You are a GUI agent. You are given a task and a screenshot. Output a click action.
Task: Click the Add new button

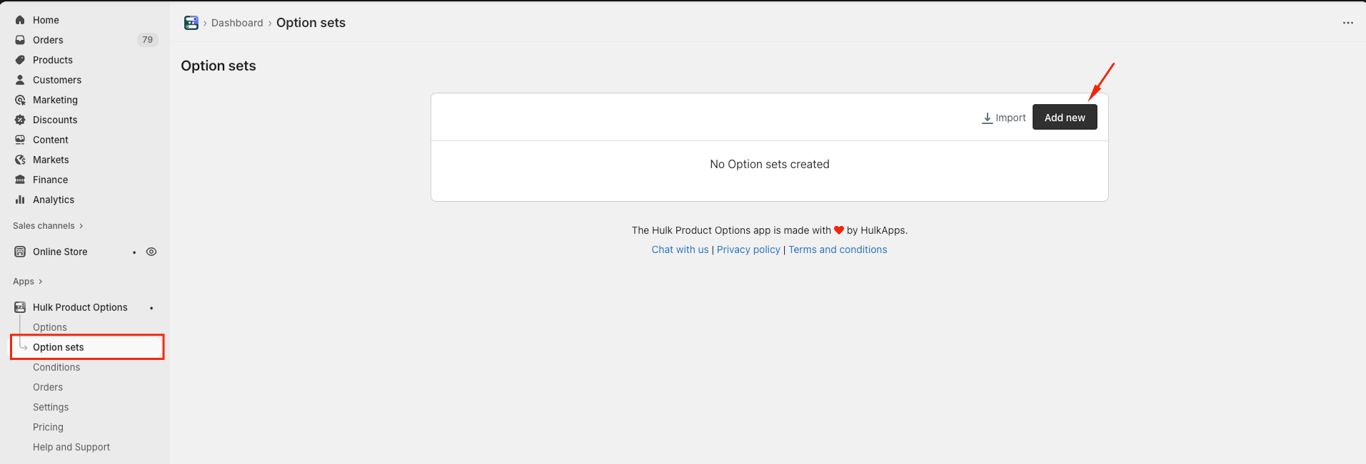pyautogui.click(x=1065, y=117)
